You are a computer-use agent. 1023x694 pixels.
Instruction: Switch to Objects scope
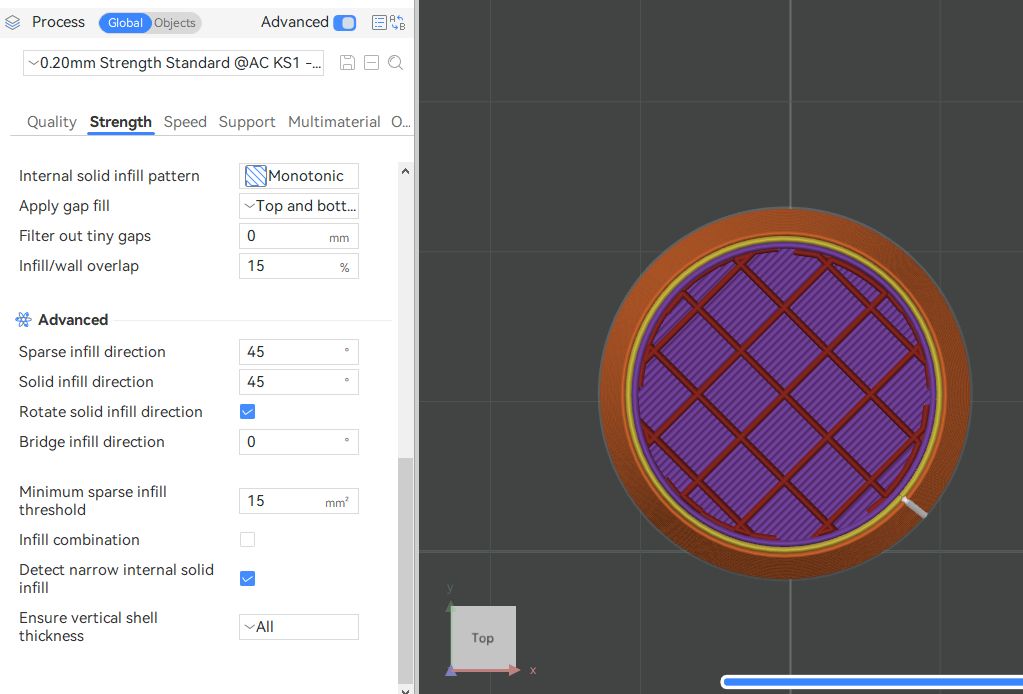coord(175,23)
